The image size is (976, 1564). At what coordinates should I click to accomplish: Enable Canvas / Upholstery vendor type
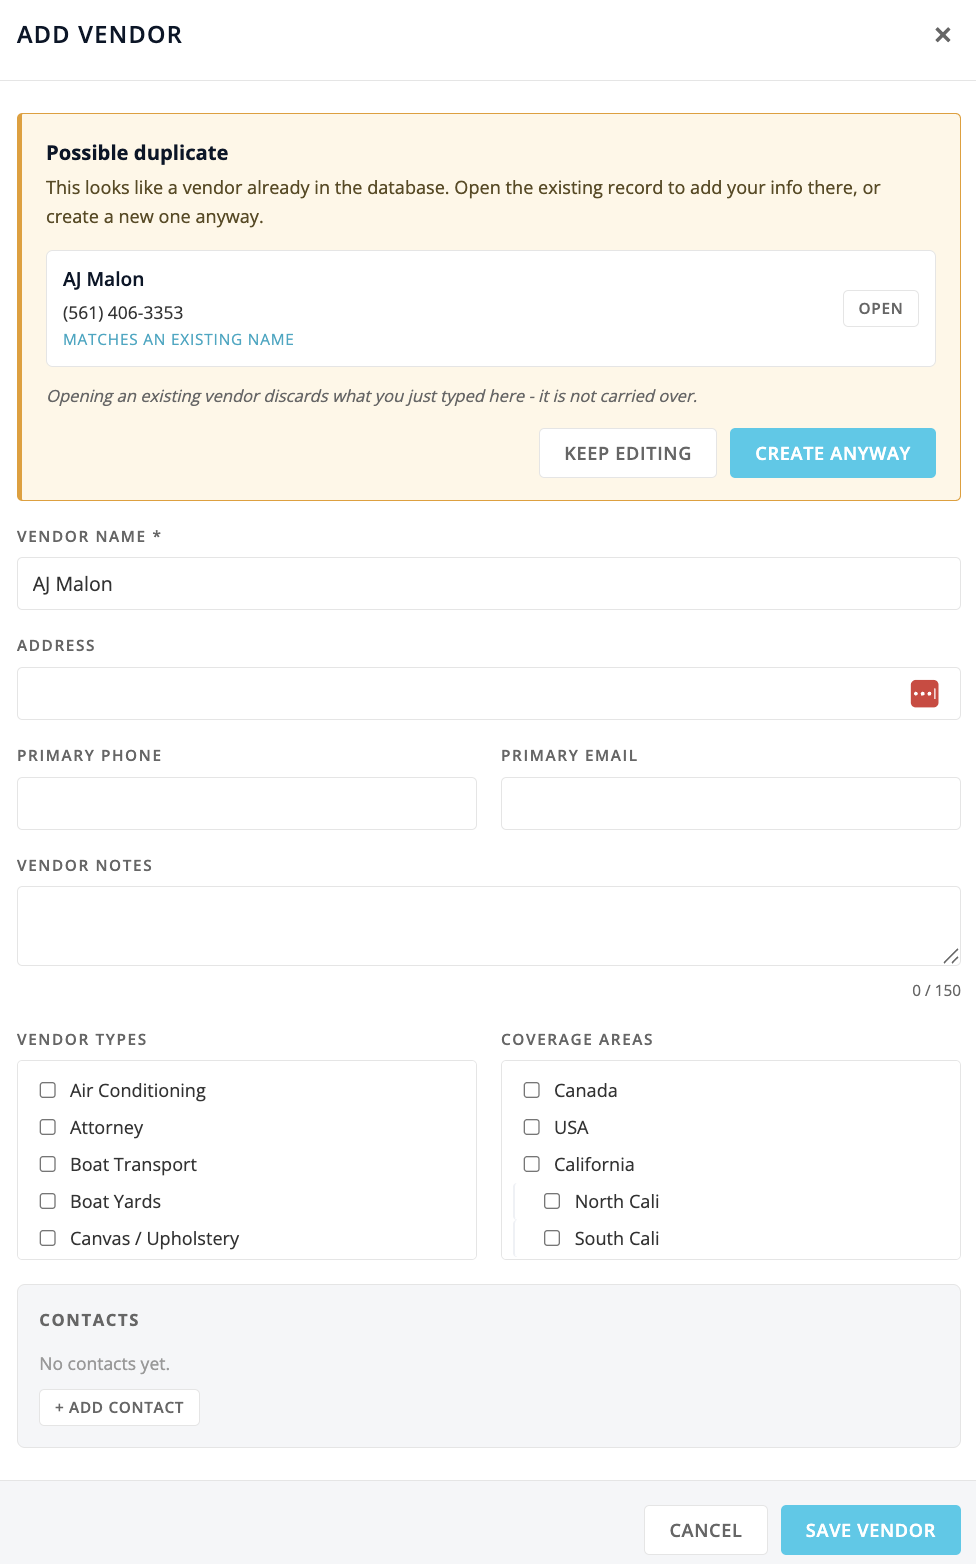click(x=48, y=1238)
